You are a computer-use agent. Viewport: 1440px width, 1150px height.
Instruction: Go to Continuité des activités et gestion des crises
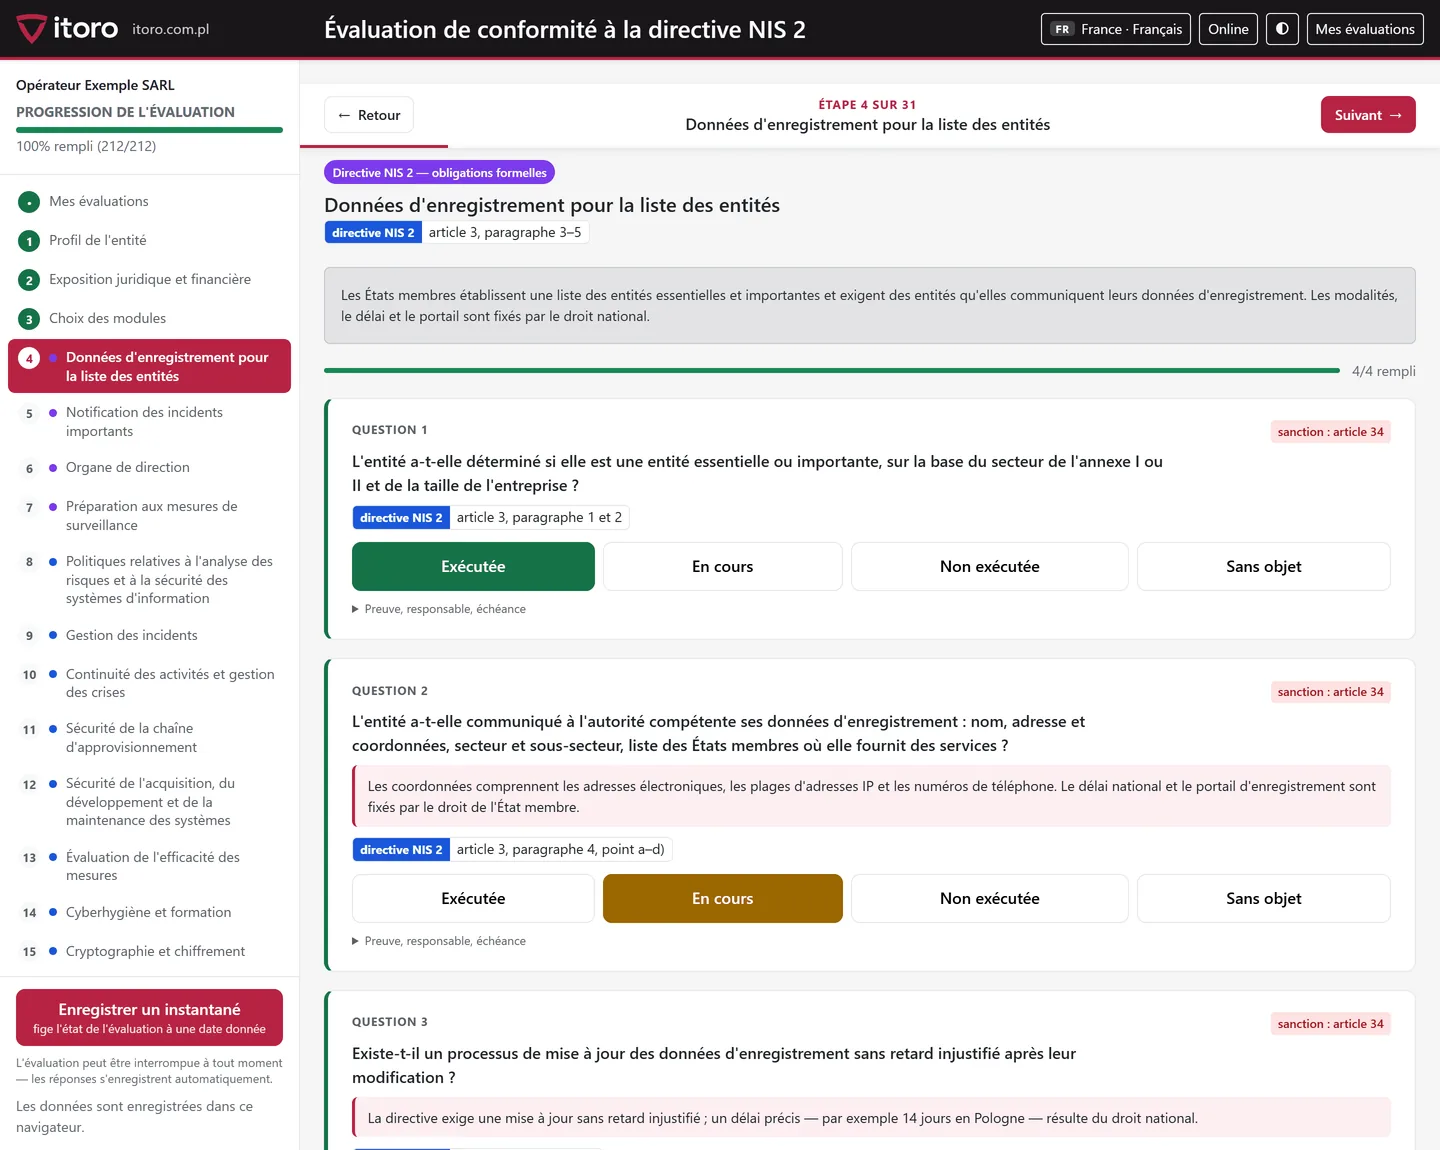tap(149, 683)
